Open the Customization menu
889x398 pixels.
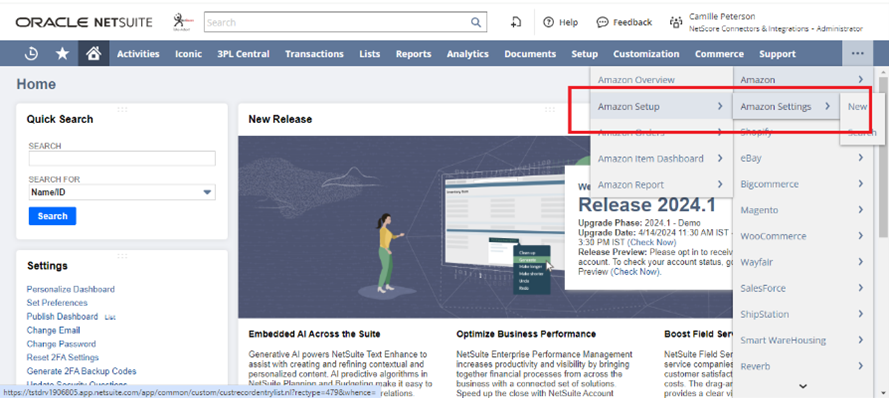(x=646, y=54)
